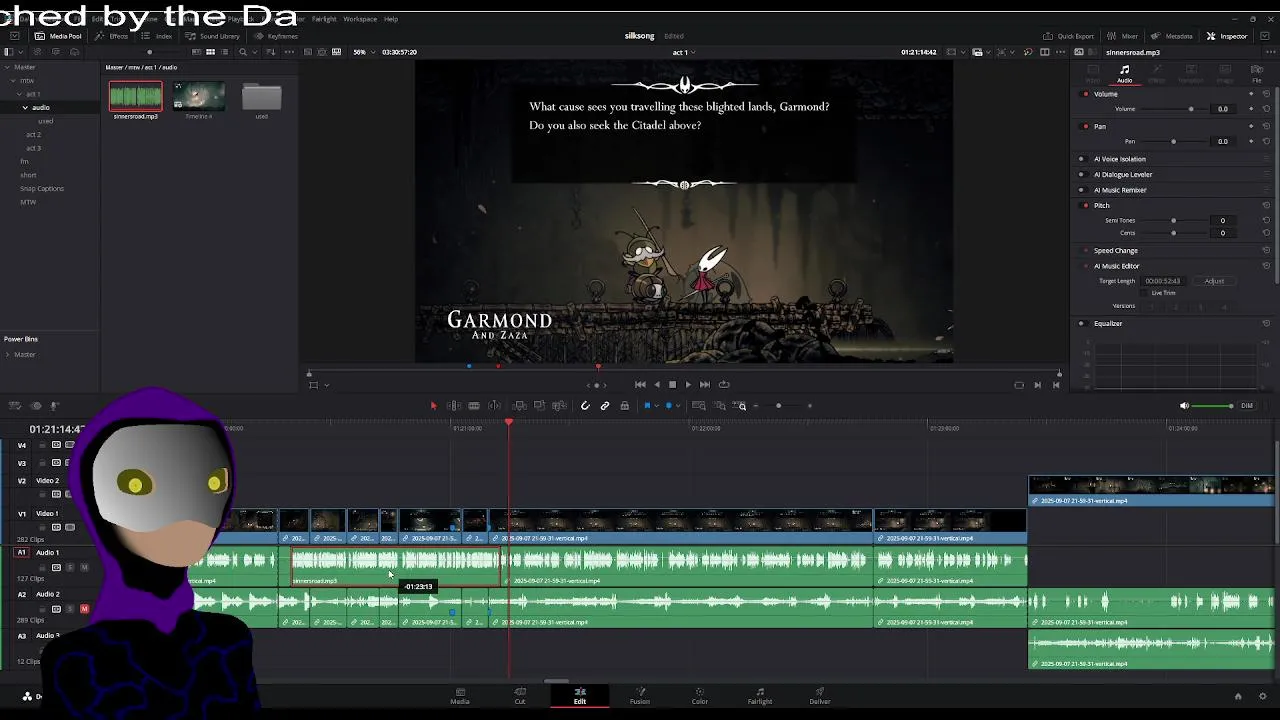Toggle the Pan section enable dot
The image size is (1280, 720).
1086,127
